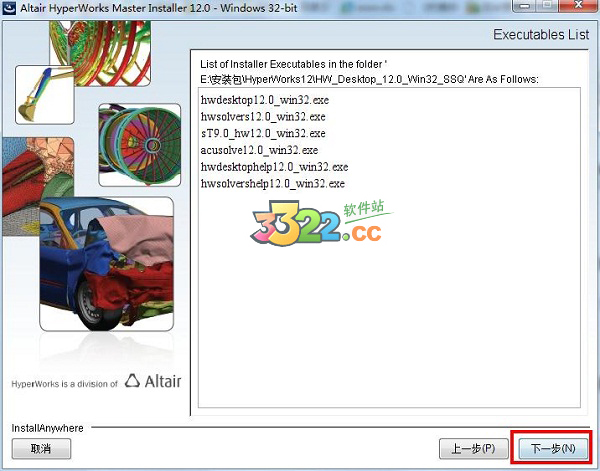Cancel installation with the 取消 button
The height and width of the screenshot is (471, 600).
[x=41, y=448]
